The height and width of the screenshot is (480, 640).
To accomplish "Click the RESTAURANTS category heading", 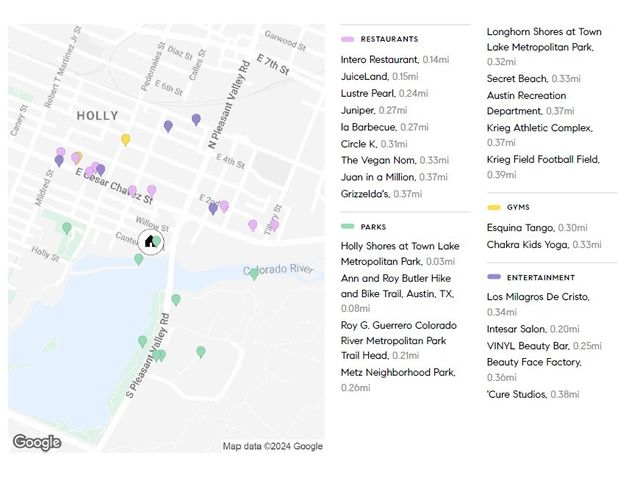I will (389, 39).
